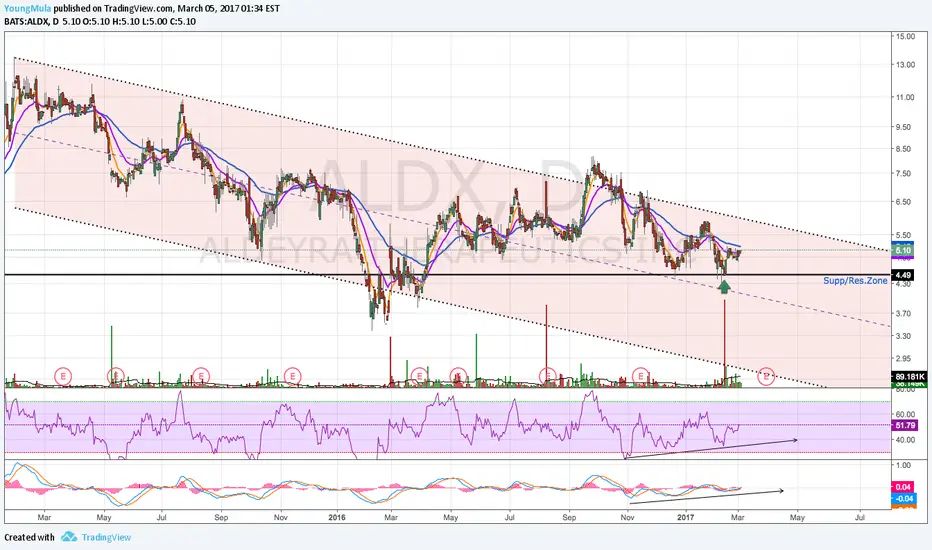
Task: Click the 3.70 price axis label
Action: 903,313
